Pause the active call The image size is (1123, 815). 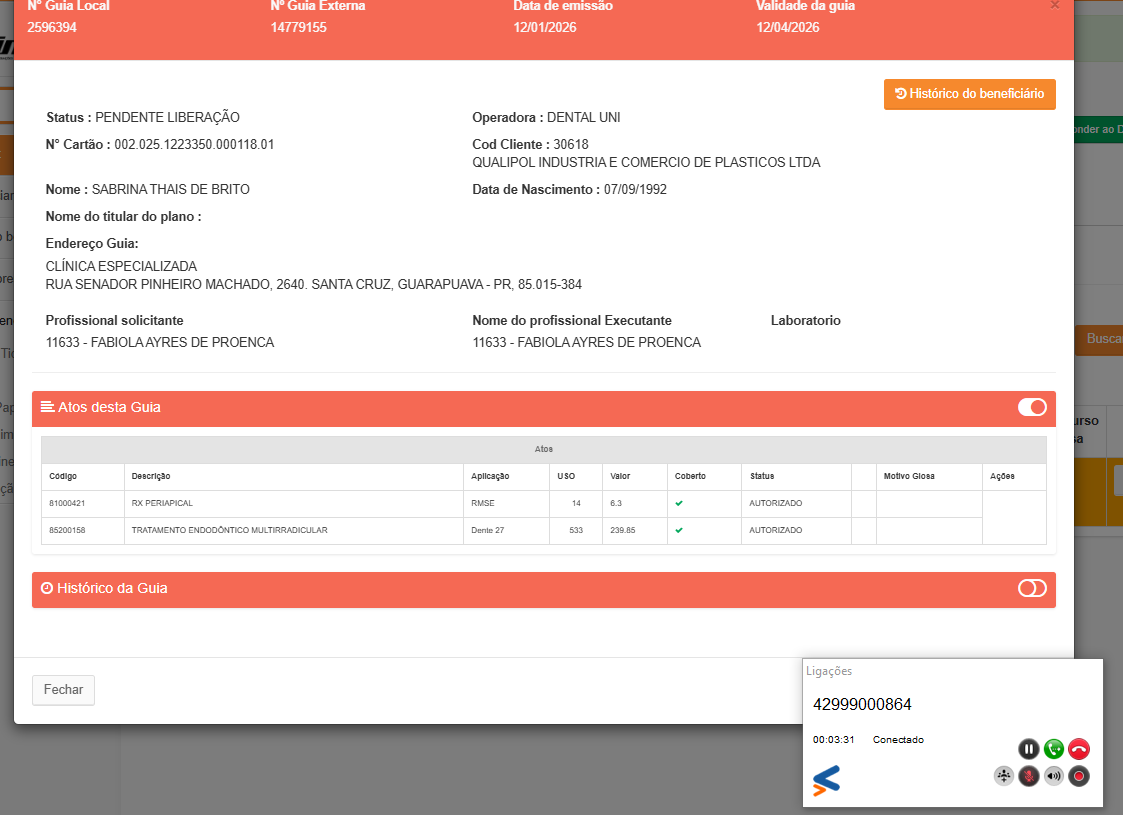pos(1029,749)
